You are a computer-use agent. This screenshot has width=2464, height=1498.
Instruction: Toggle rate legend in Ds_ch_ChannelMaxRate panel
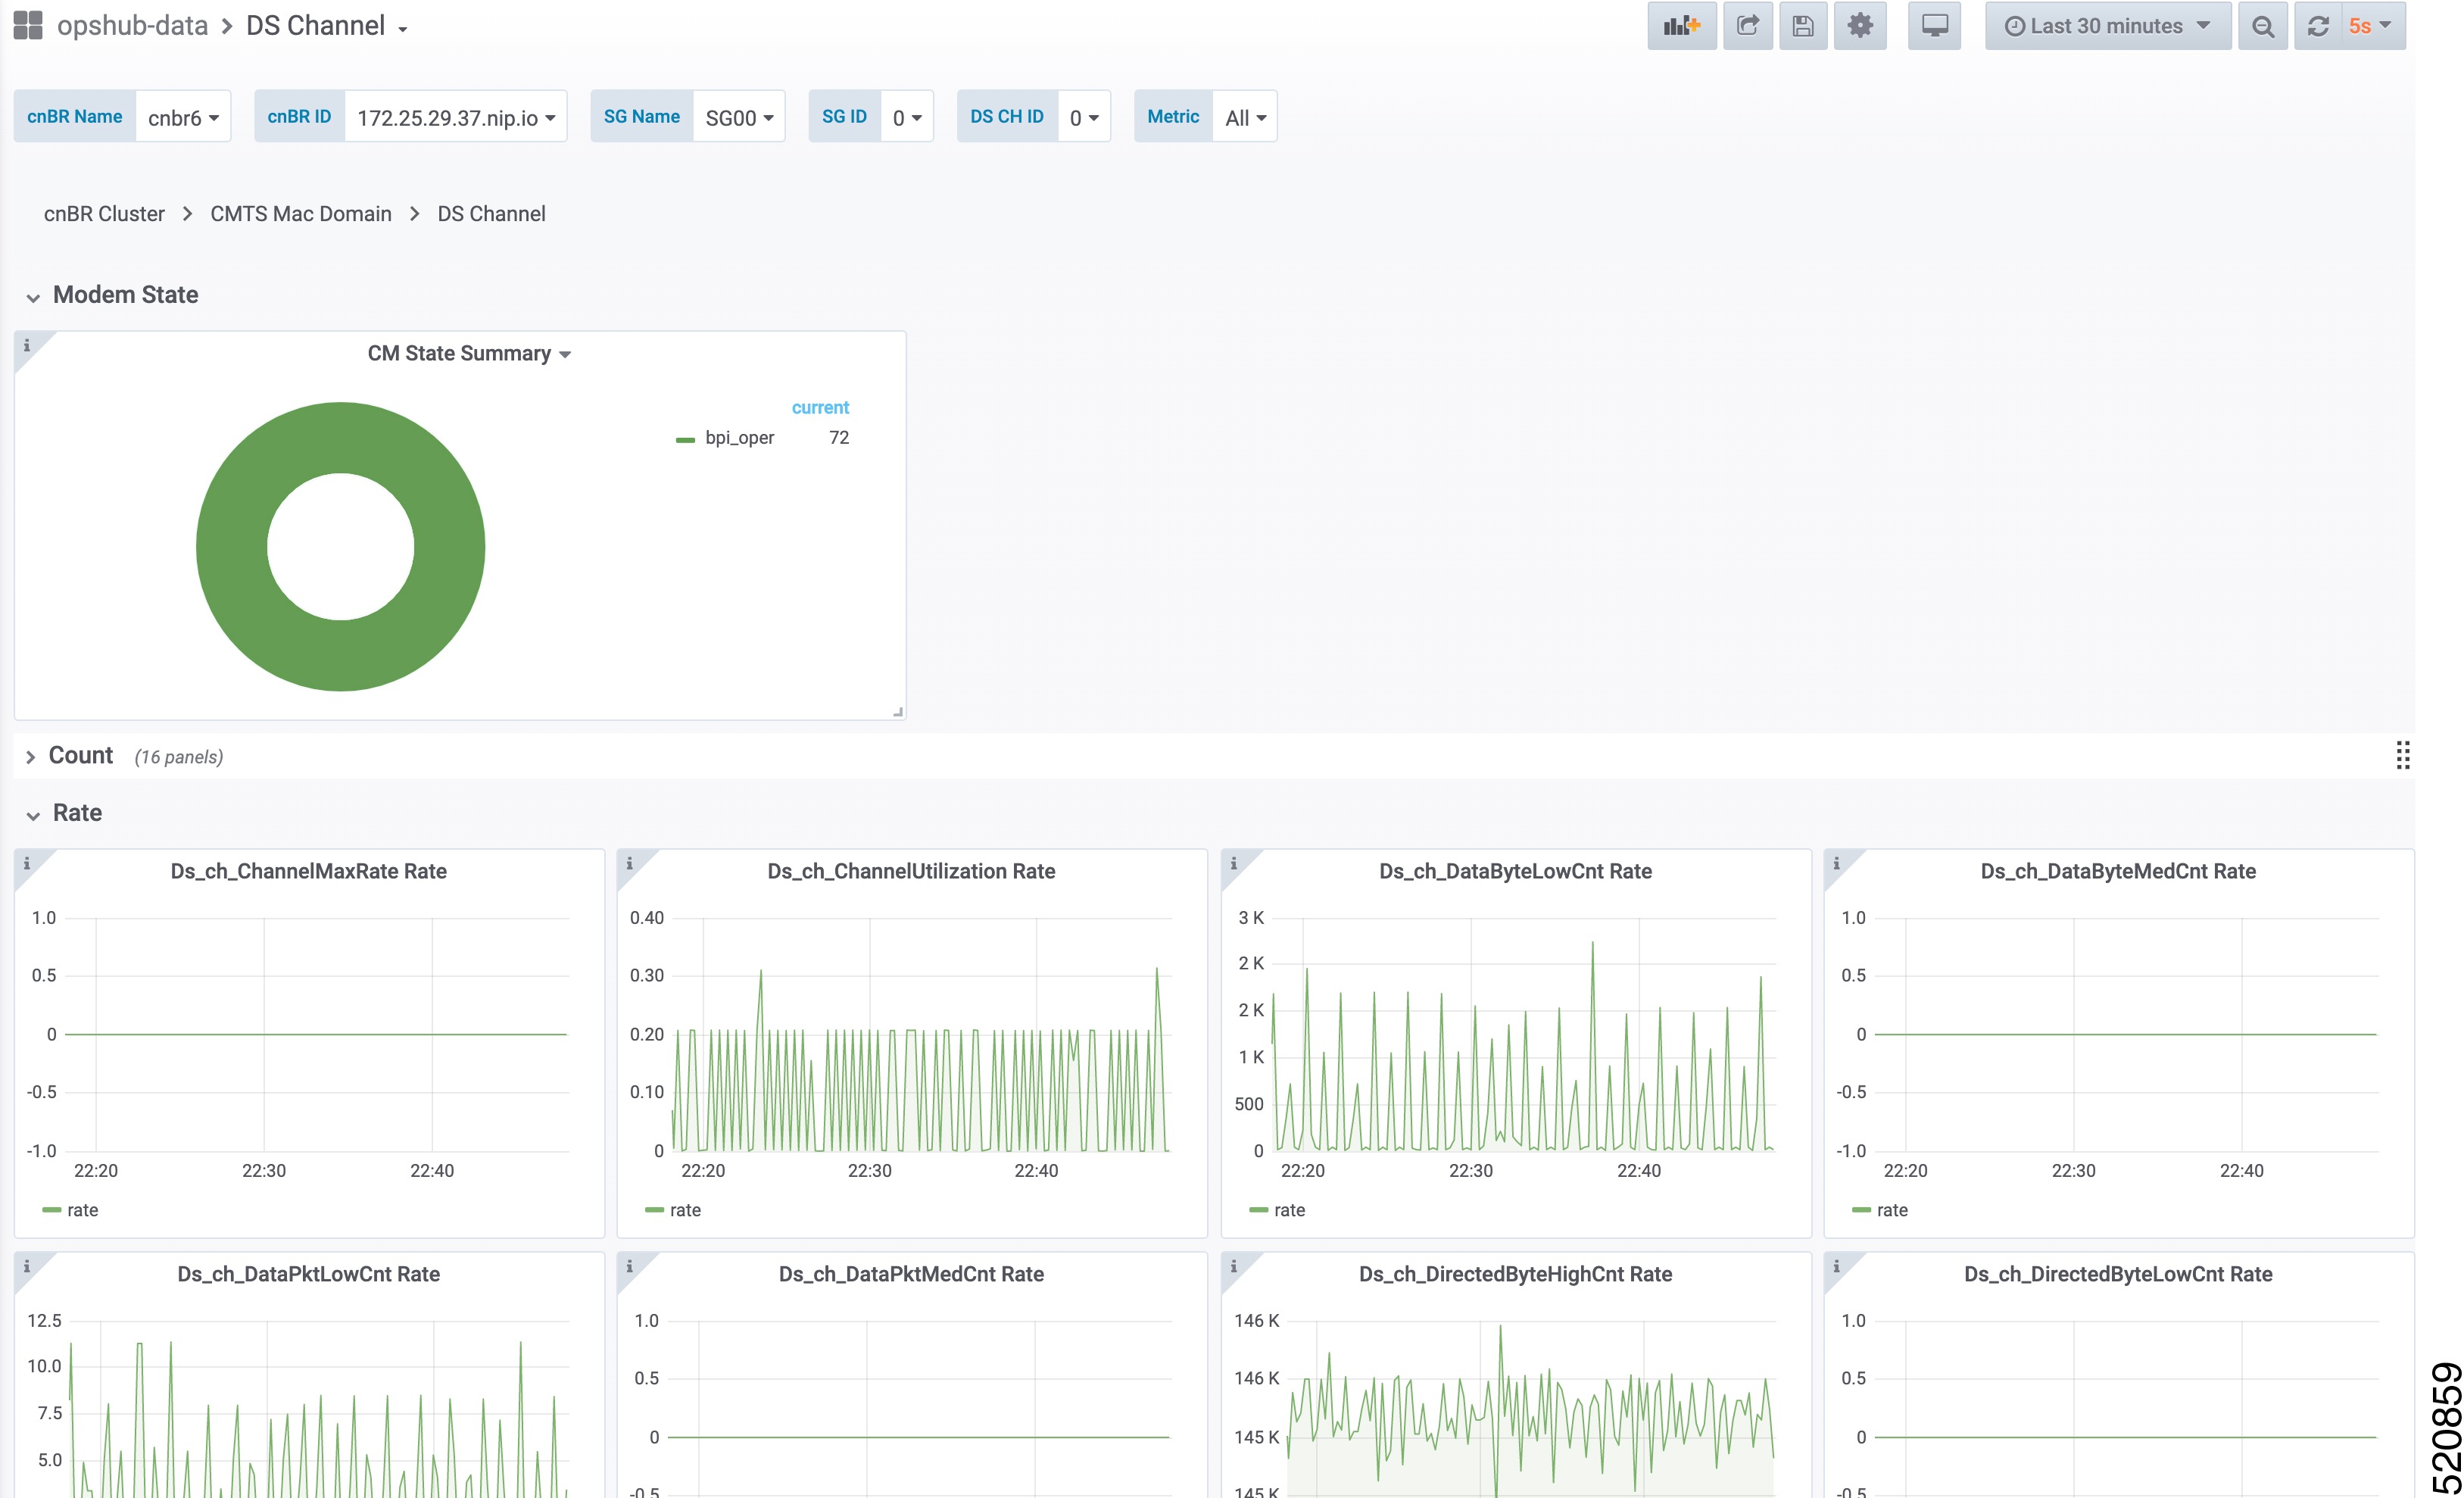click(82, 1210)
